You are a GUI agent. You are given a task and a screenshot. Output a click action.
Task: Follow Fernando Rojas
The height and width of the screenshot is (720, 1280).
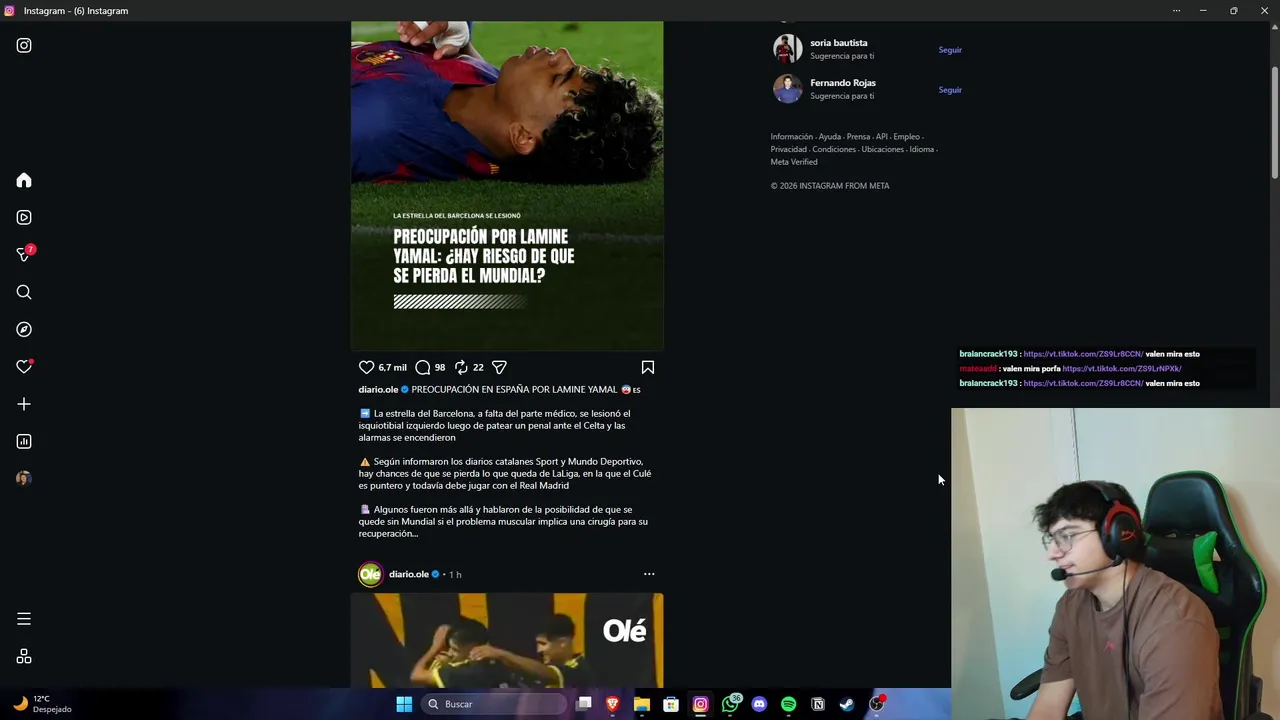[950, 90]
